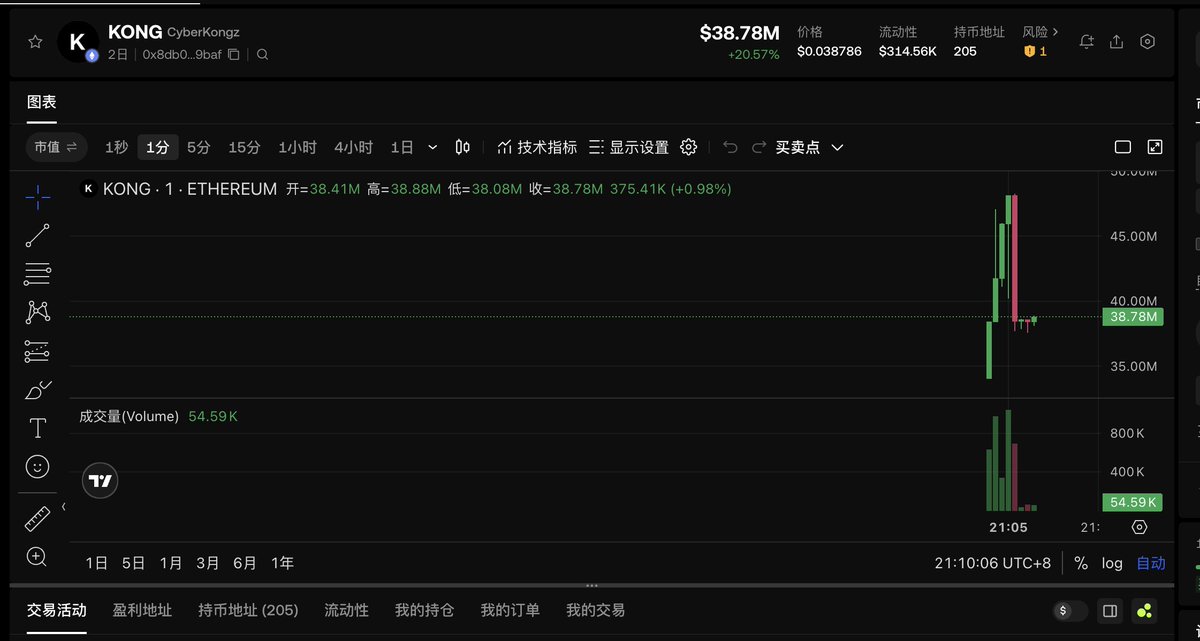Expand the chart to fullscreen

coord(1155,147)
